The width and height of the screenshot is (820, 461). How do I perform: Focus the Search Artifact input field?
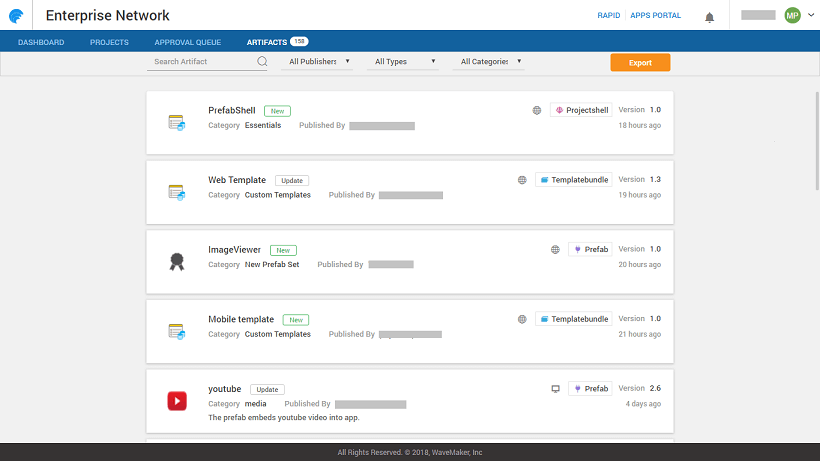203,62
